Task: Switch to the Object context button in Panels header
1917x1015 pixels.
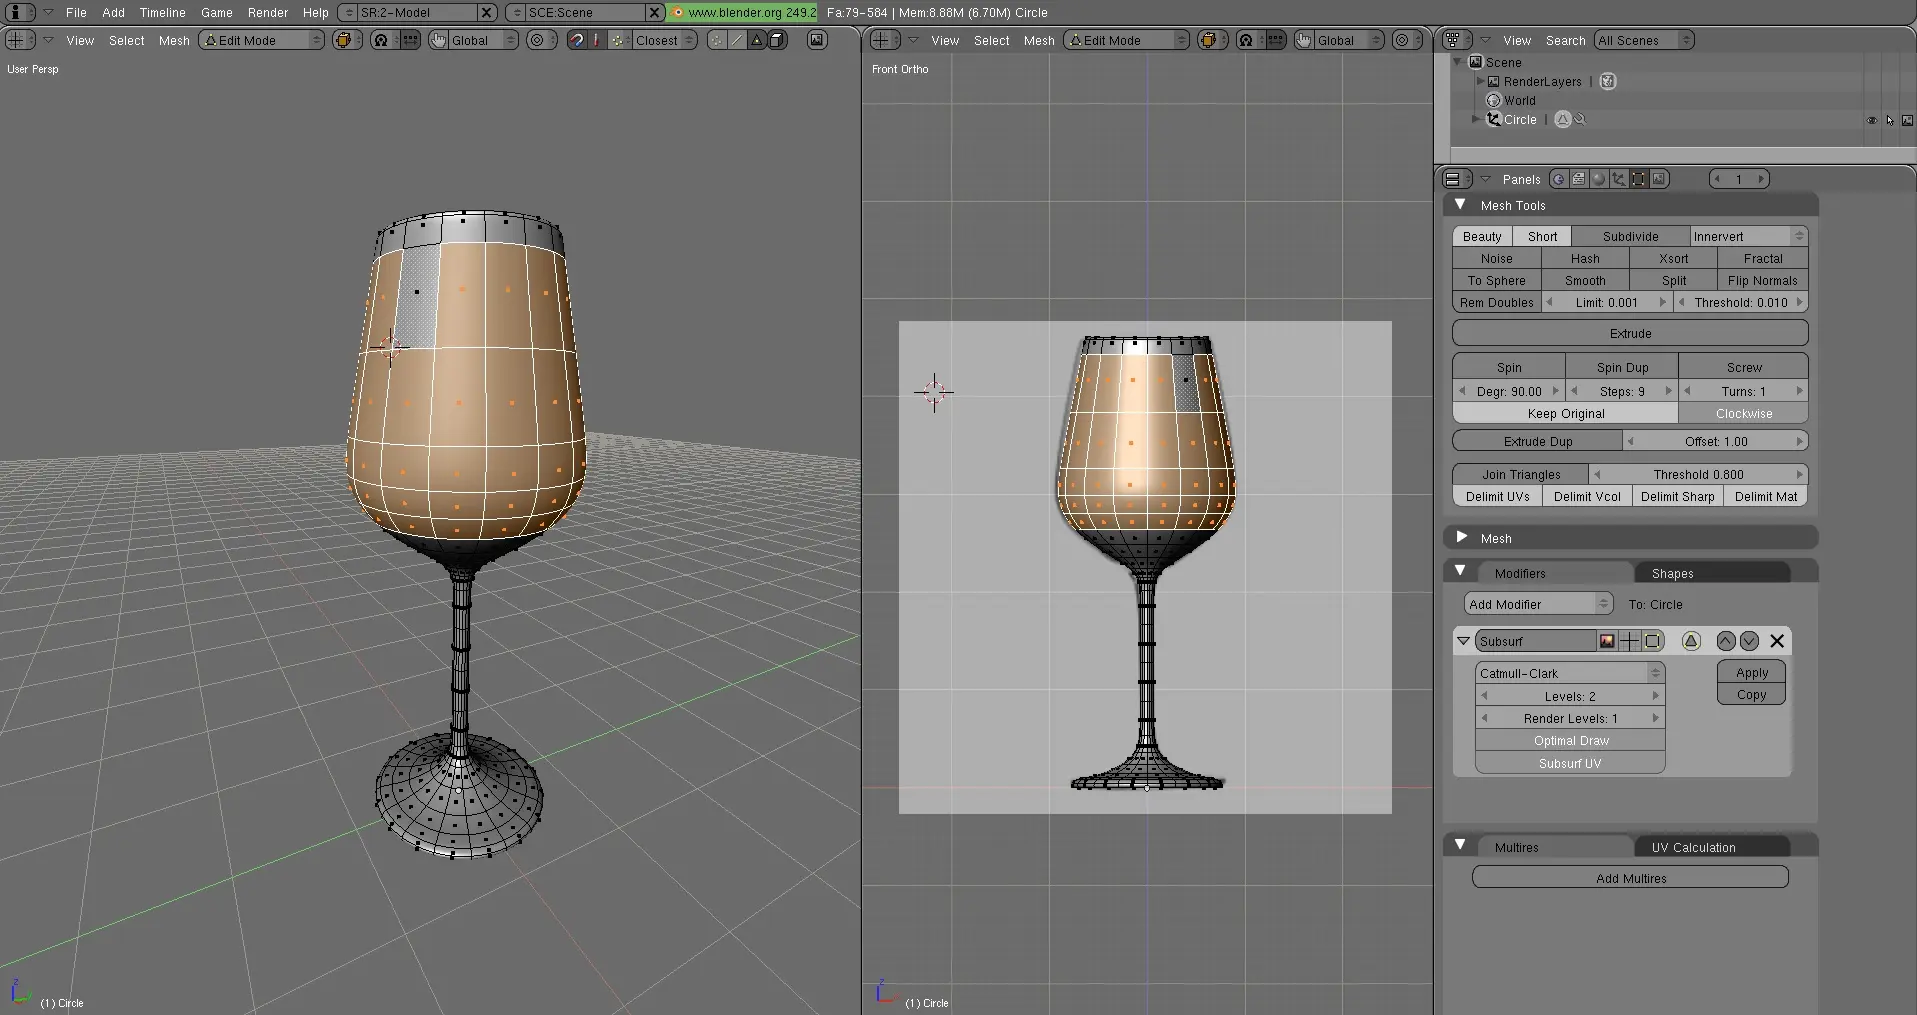Action: click(1618, 179)
